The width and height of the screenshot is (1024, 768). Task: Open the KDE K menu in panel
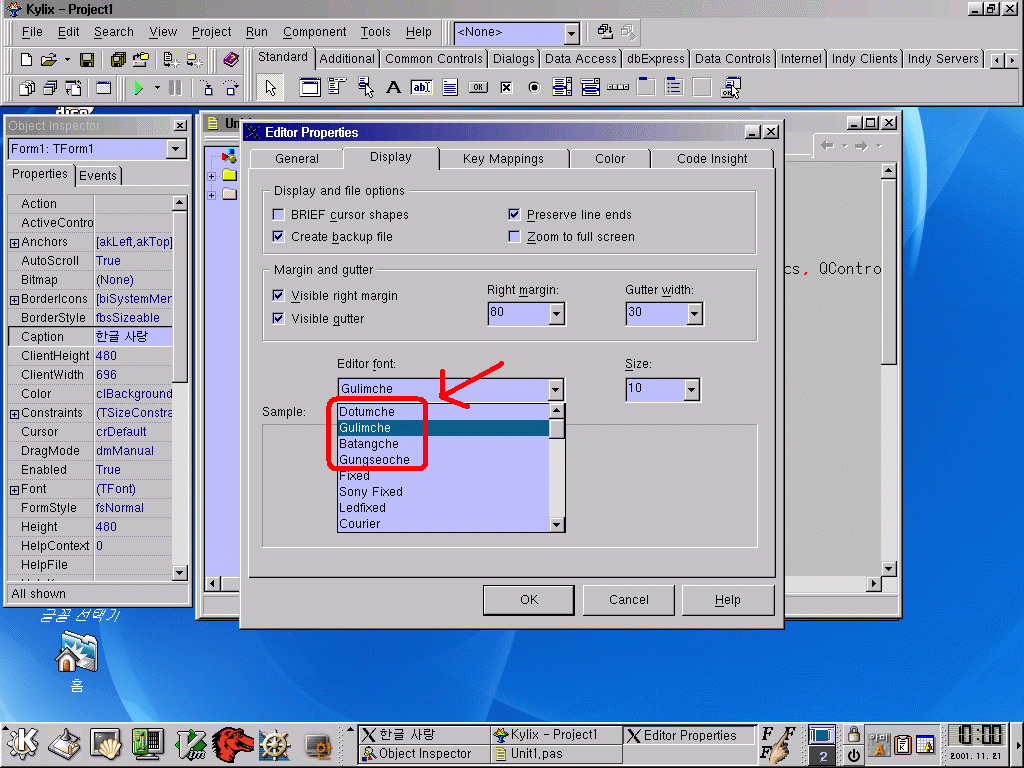(x=22, y=743)
